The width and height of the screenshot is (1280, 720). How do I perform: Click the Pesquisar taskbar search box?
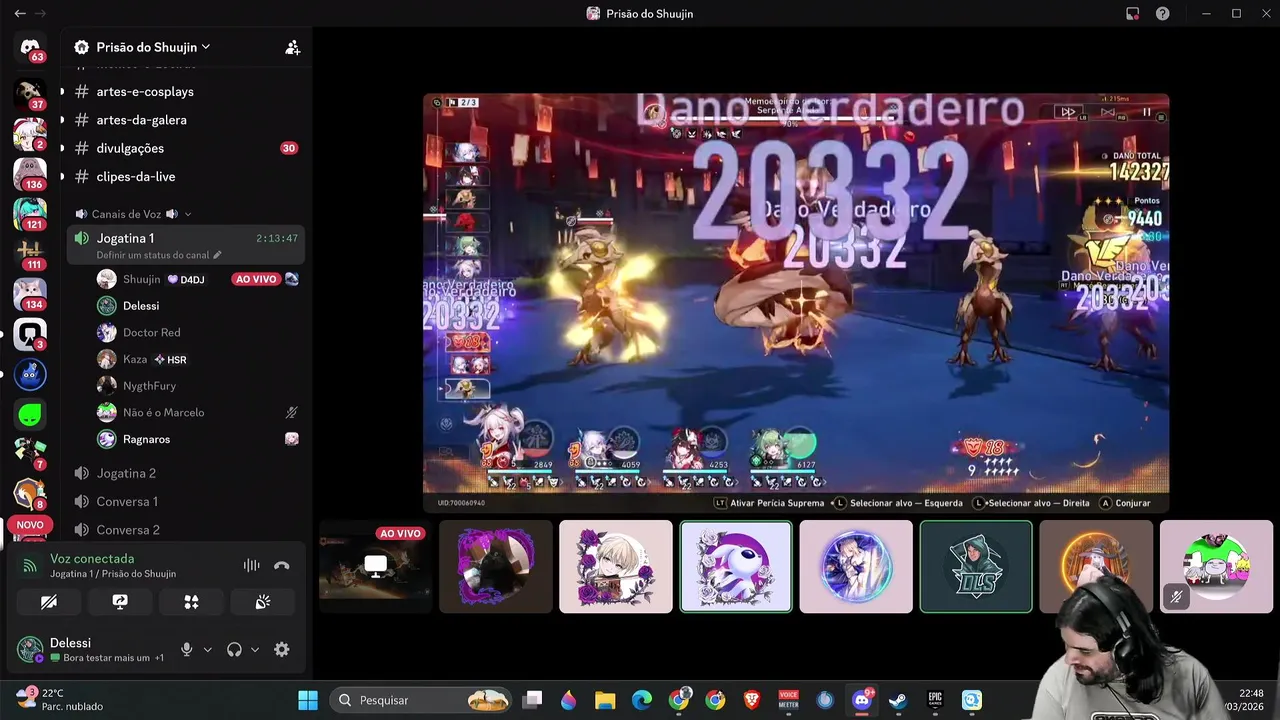pos(420,700)
